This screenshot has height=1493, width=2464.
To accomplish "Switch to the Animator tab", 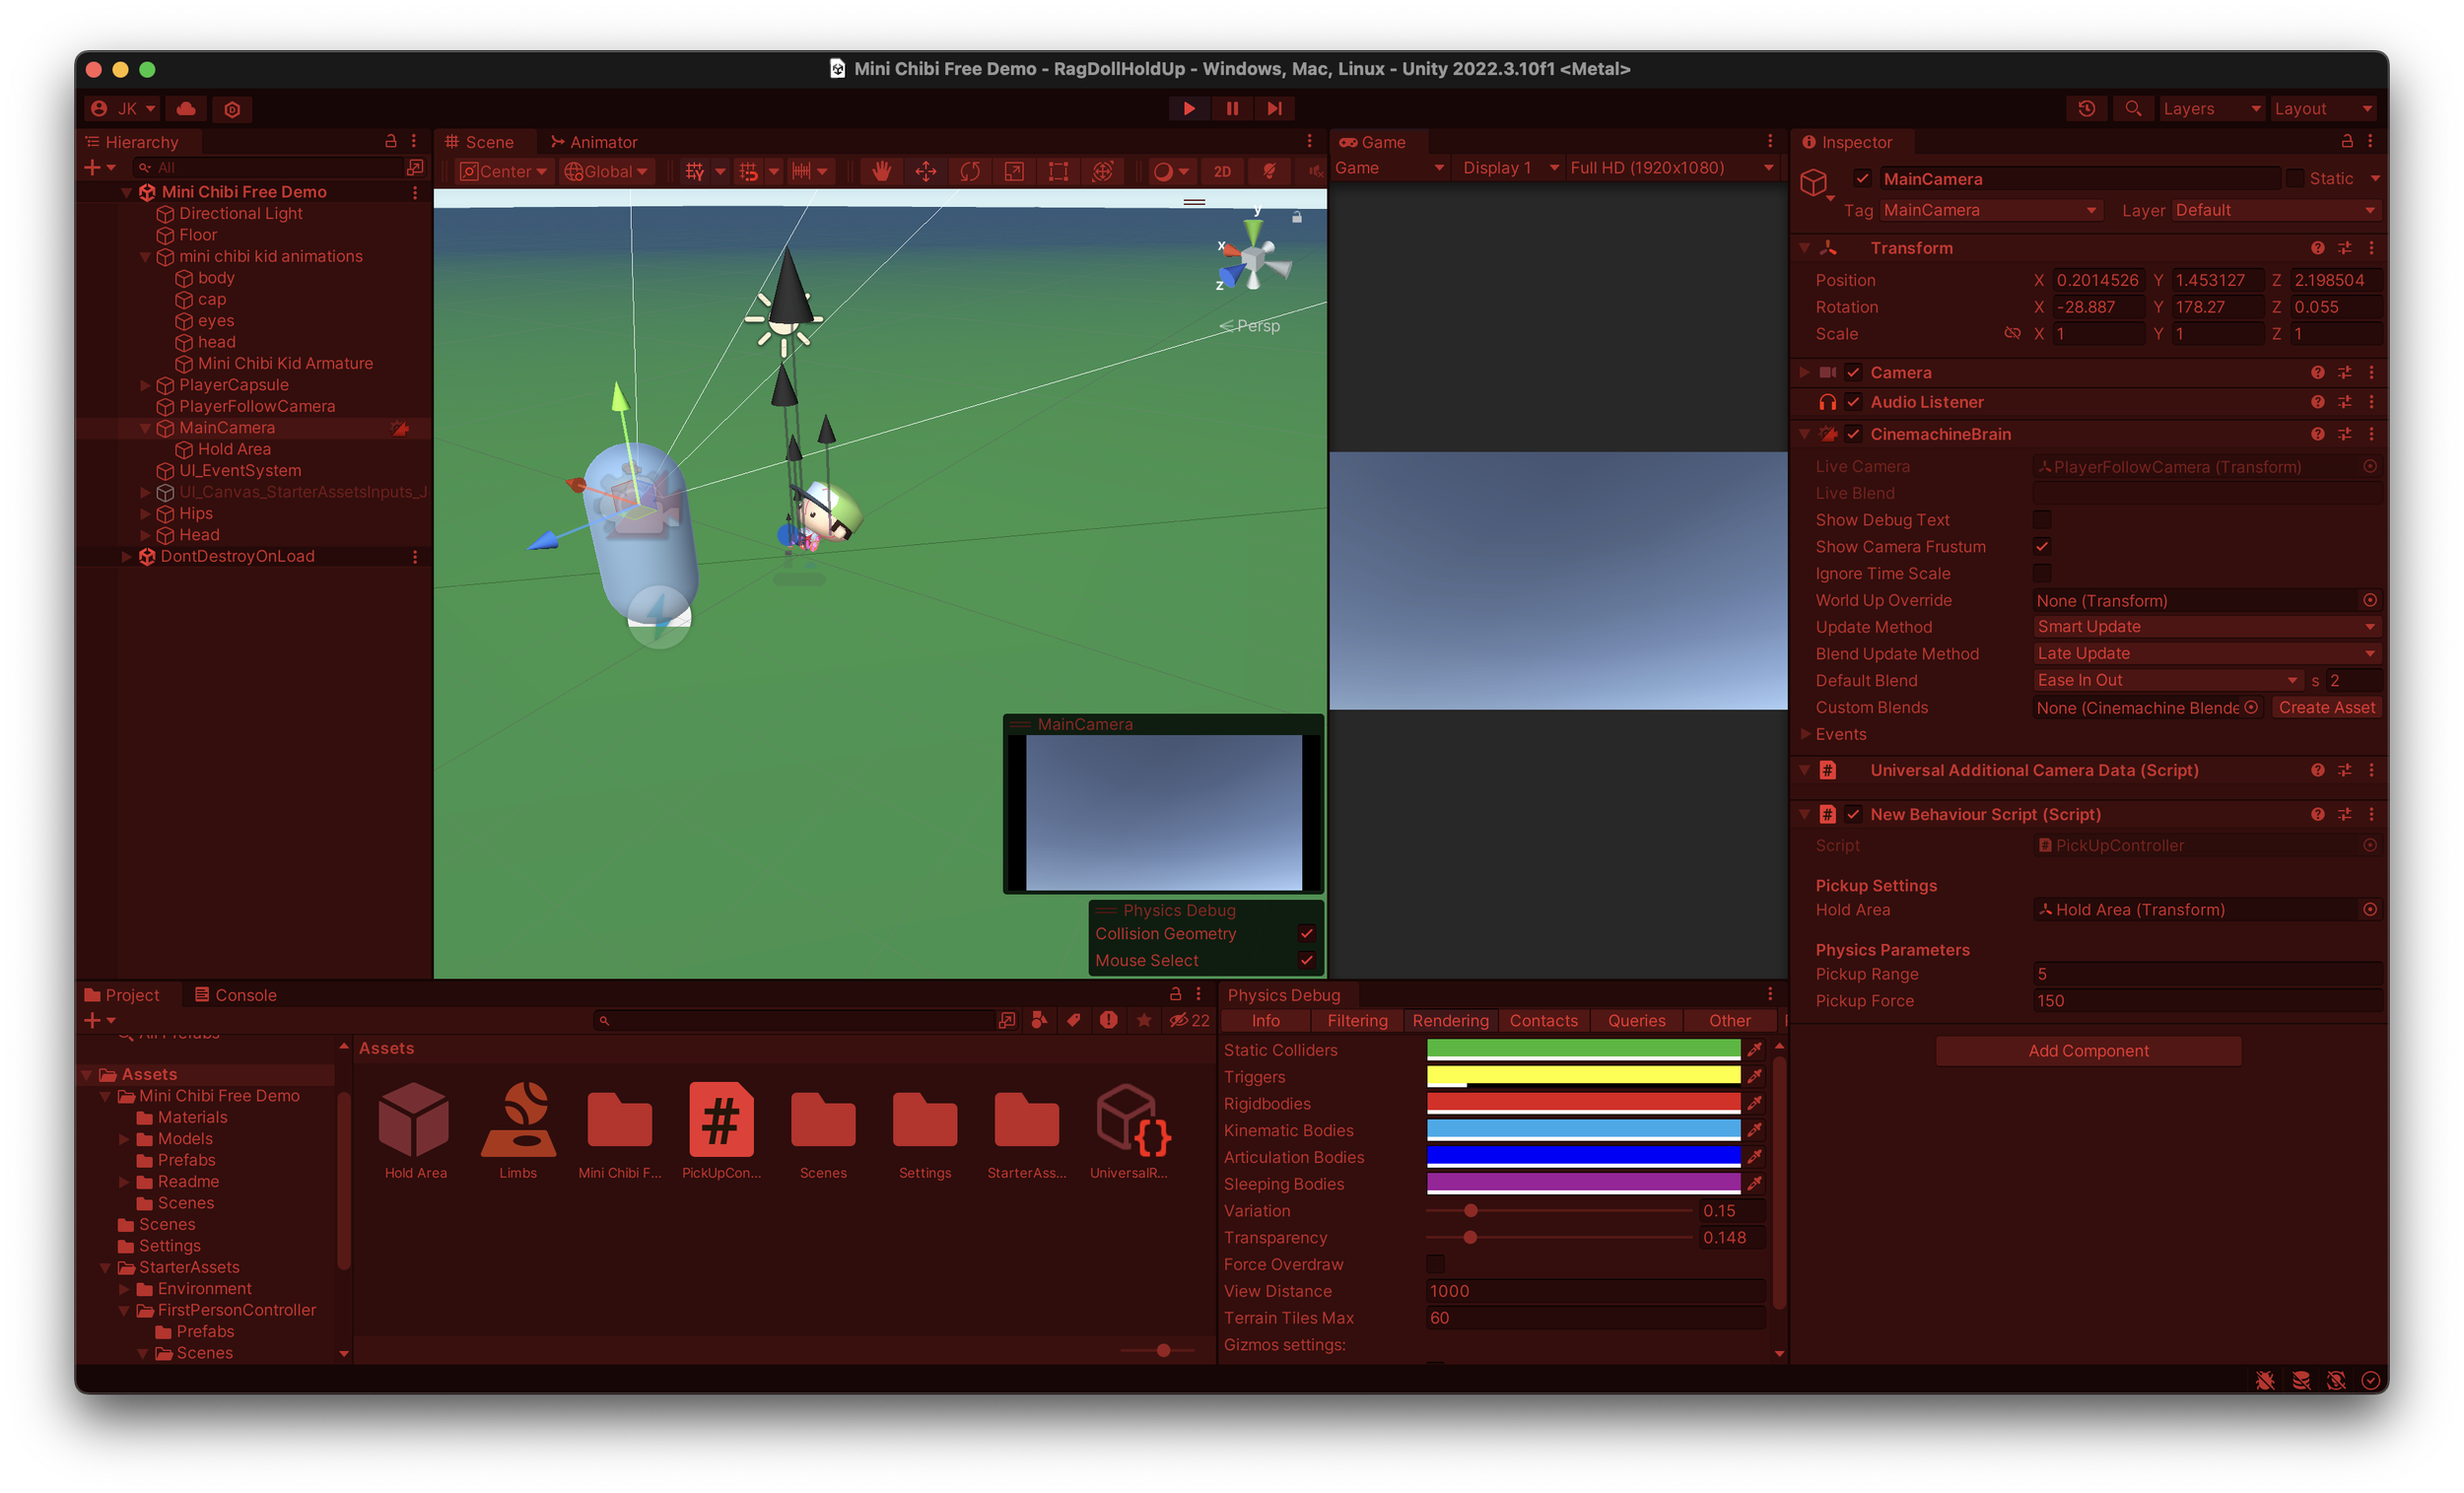I will 594,142.
